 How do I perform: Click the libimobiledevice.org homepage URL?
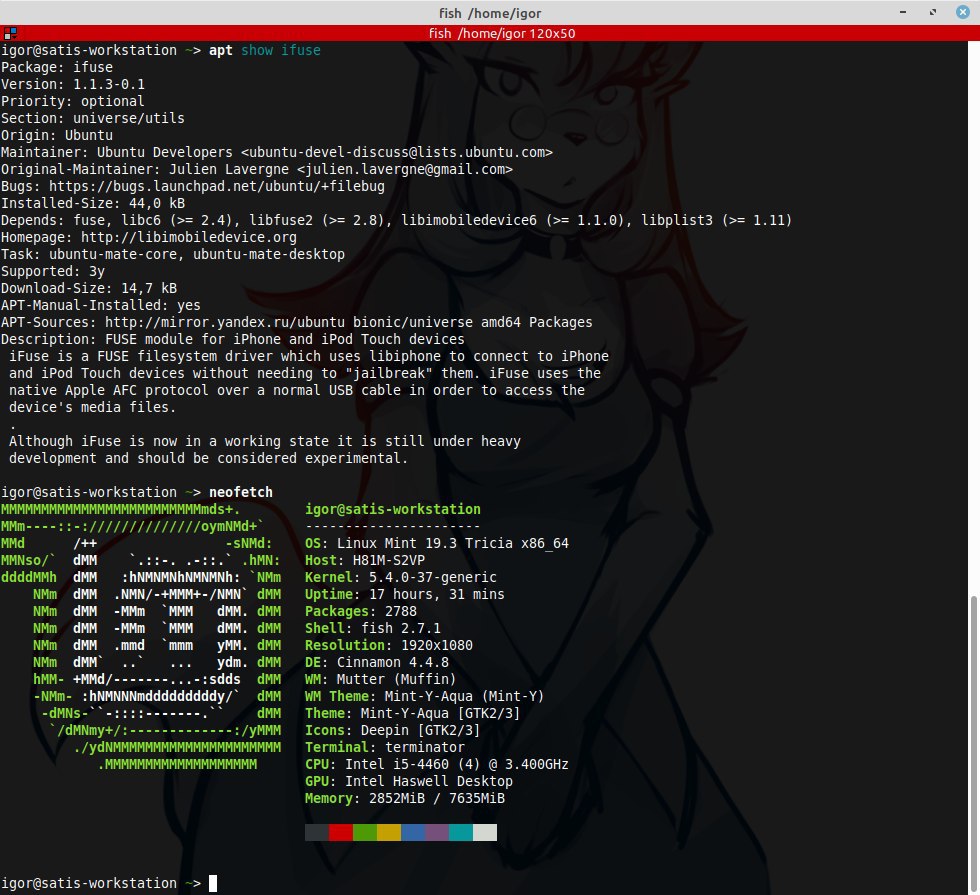click(x=189, y=238)
